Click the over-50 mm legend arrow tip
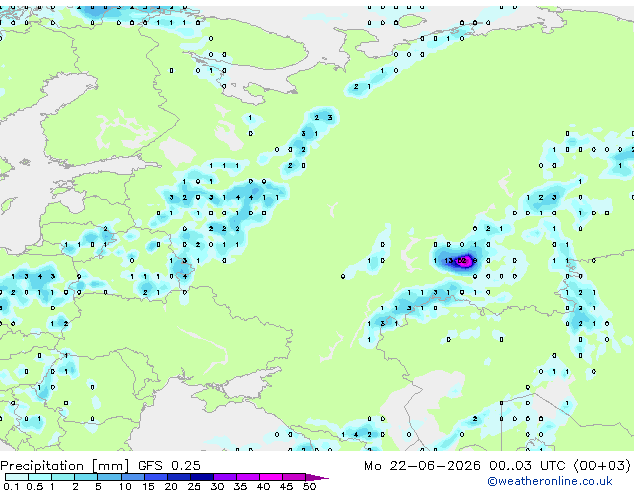The height and width of the screenshot is (490, 634). click(x=317, y=478)
